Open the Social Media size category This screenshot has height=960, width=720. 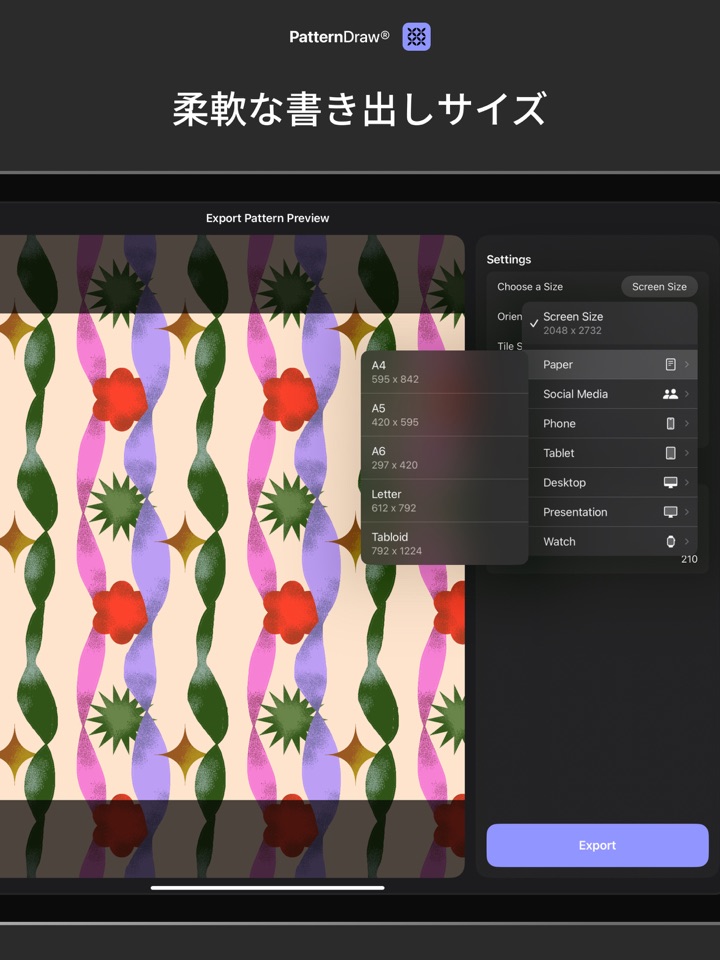(612, 394)
